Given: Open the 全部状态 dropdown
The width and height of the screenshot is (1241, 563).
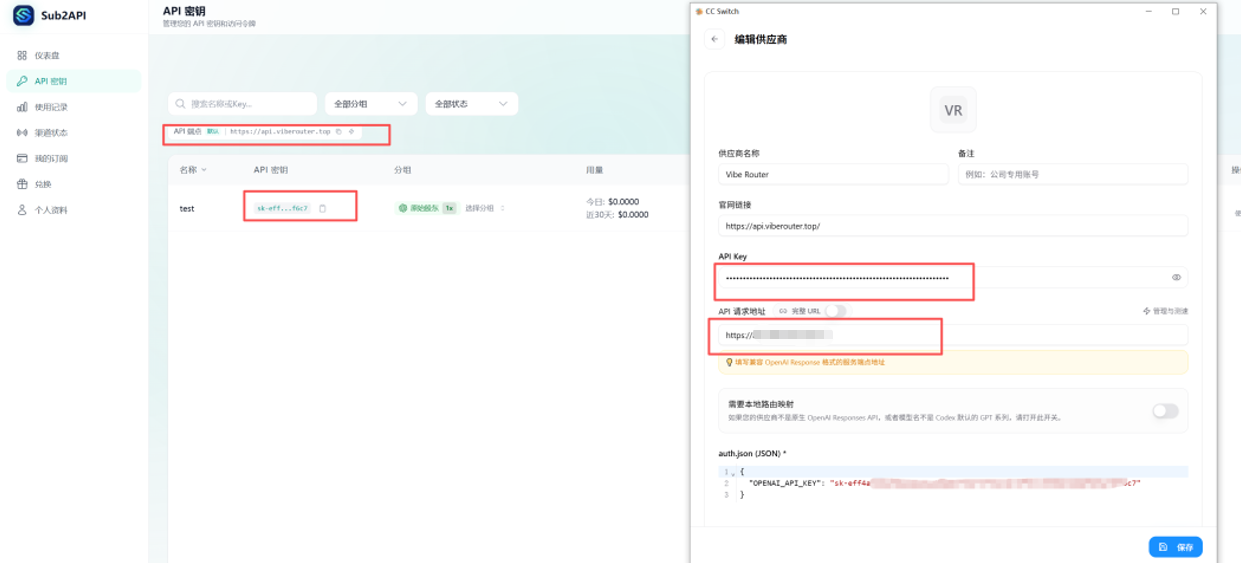Looking at the screenshot, I should coord(471,104).
